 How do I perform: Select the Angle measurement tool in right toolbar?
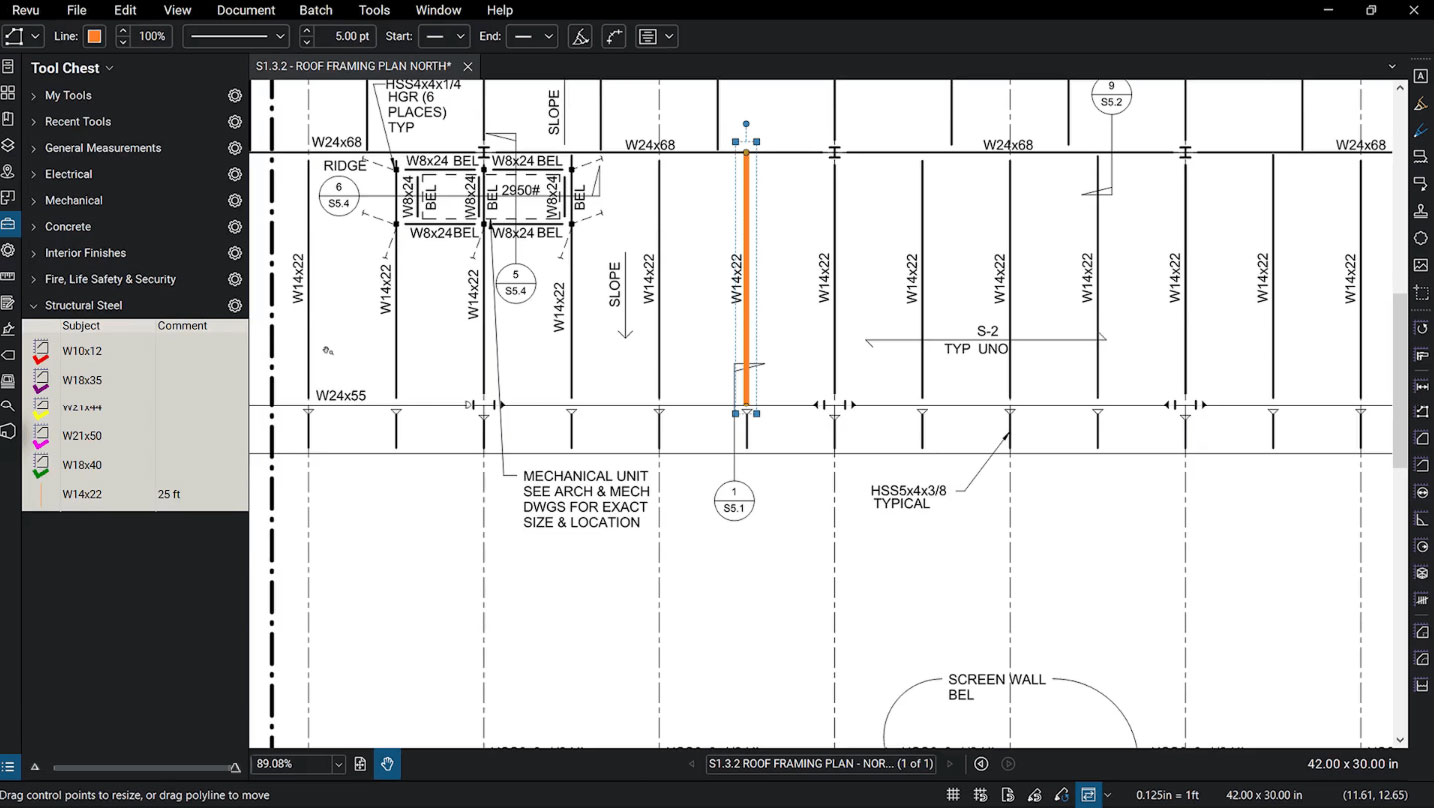1420,519
